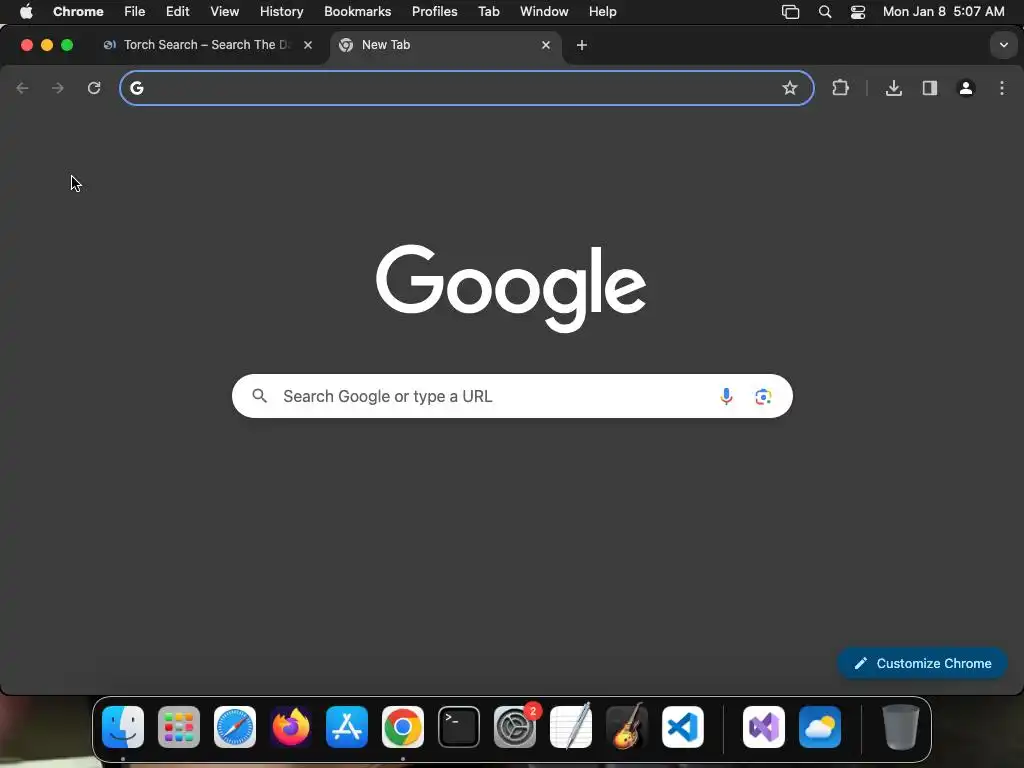Screen dimensions: 1024x768
Task: Open the profile avatar icon
Action: pyautogui.click(x=966, y=88)
